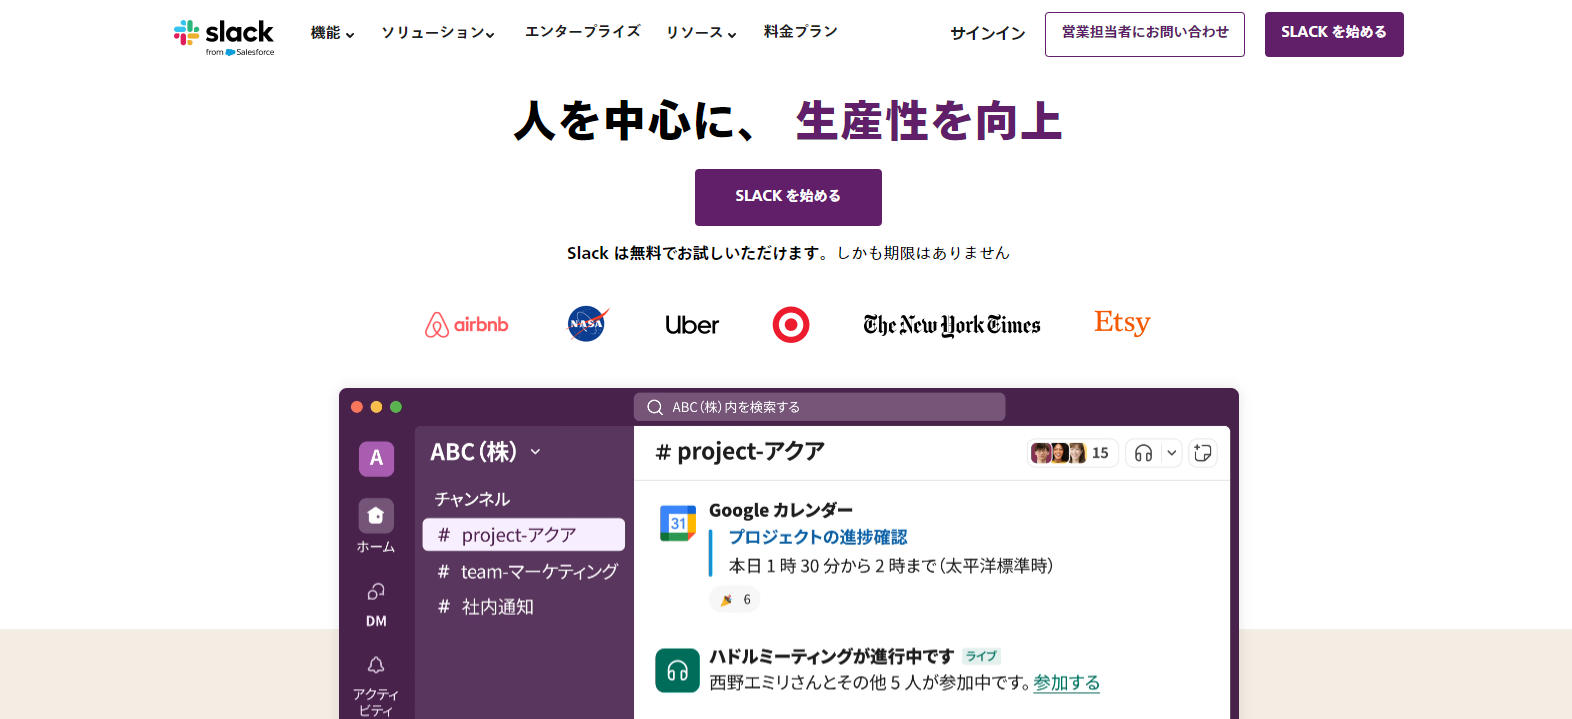Expand the ソリューション menu
The height and width of the screenshot is (719, 1572).
coord(438,33)
